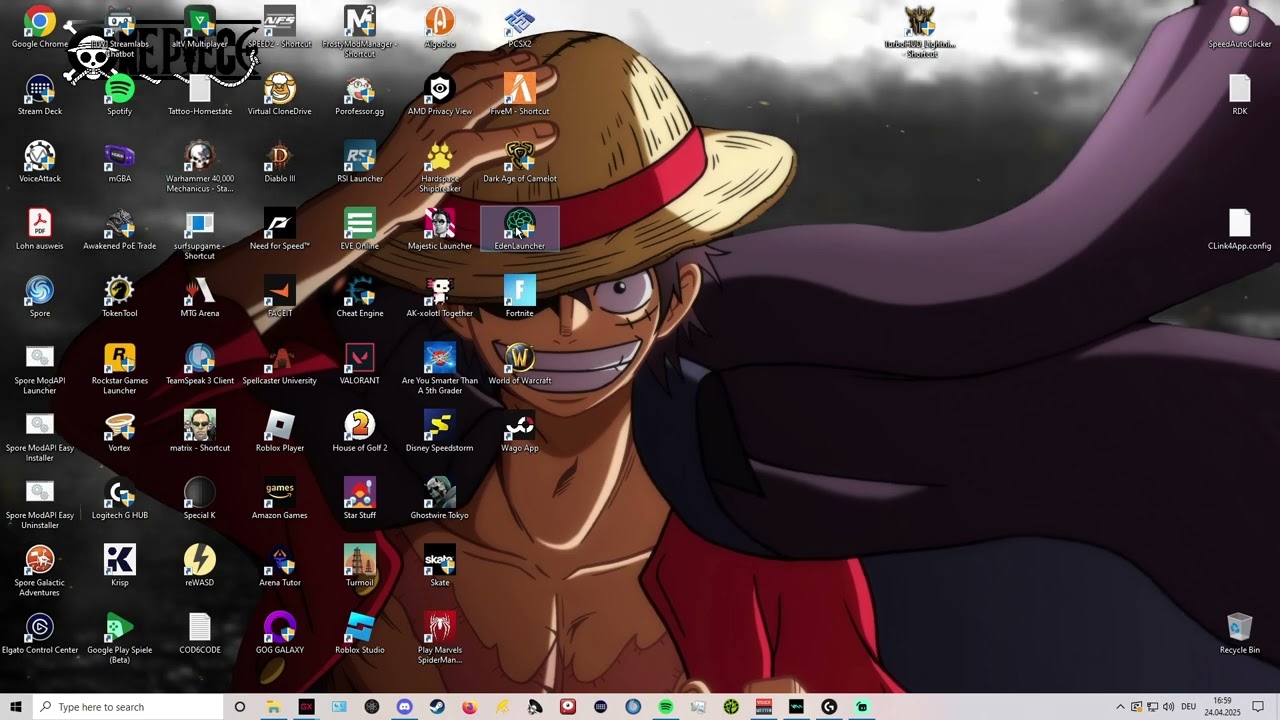
Task: Launch Stream Deck from the desktop
Action: pos(40,94)
